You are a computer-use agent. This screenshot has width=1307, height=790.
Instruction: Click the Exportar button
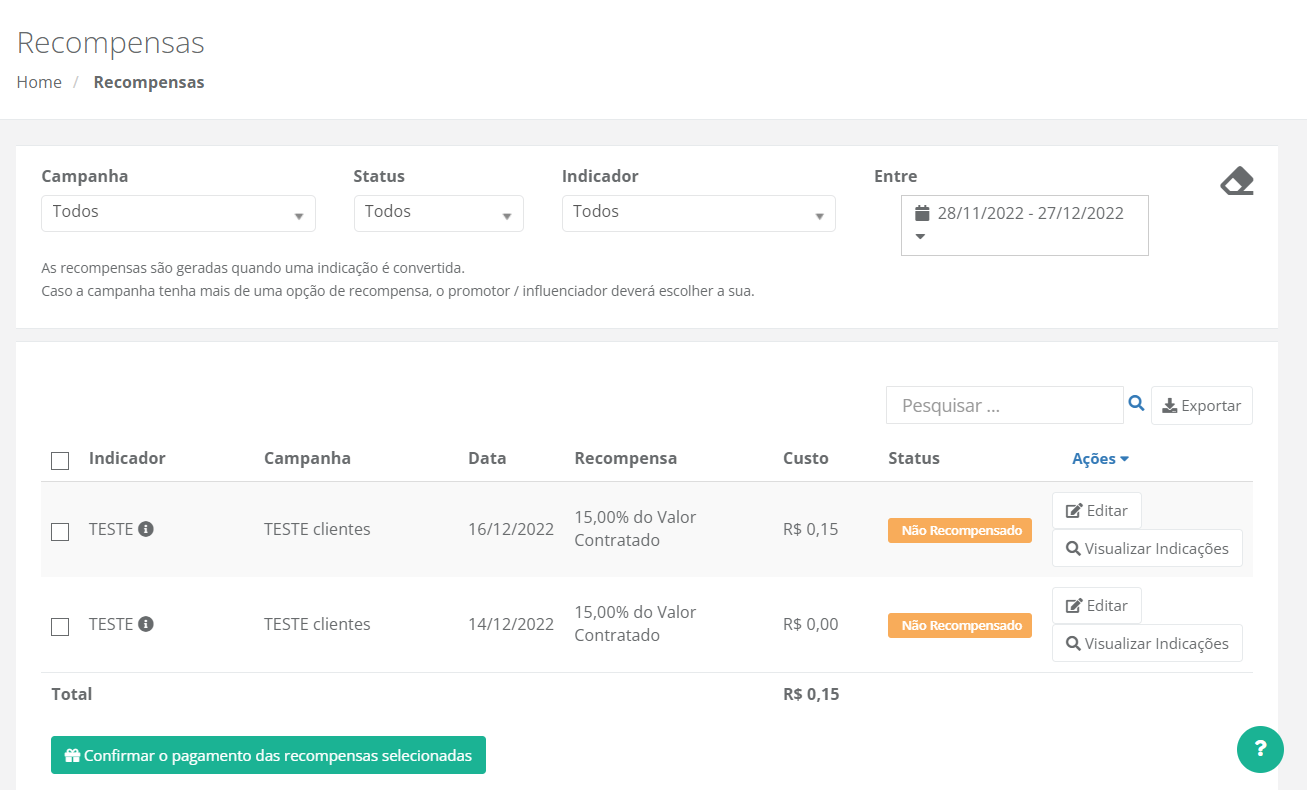pos(1201,405)
